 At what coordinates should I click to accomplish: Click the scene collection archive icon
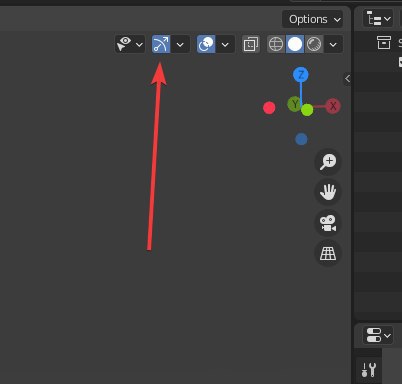tap(384, 42)
